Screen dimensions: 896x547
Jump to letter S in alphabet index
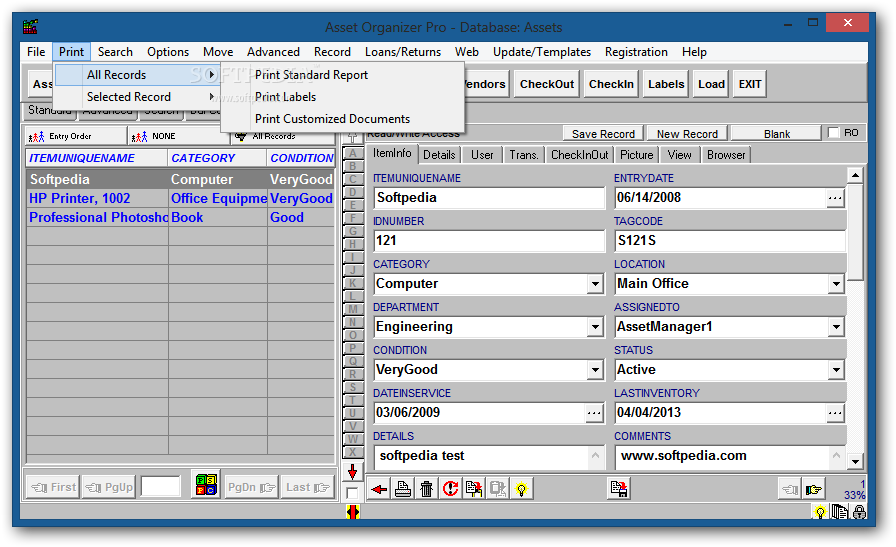click(353, 387)
